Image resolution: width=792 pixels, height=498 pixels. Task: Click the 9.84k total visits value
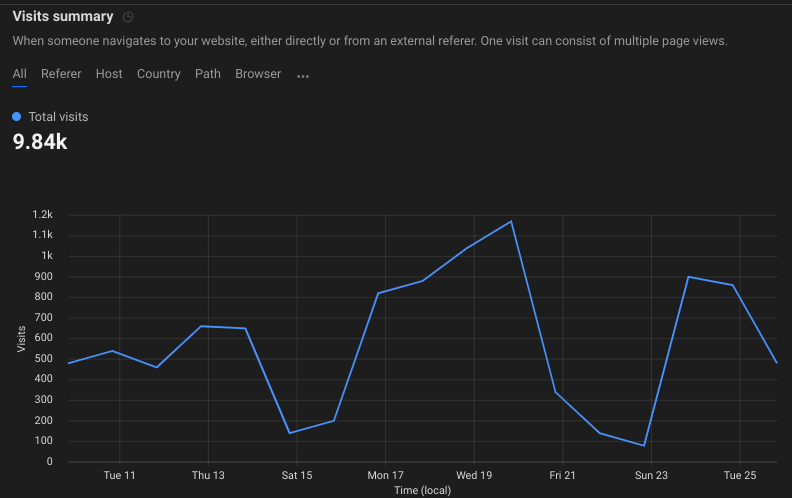(x=40, y=142)
